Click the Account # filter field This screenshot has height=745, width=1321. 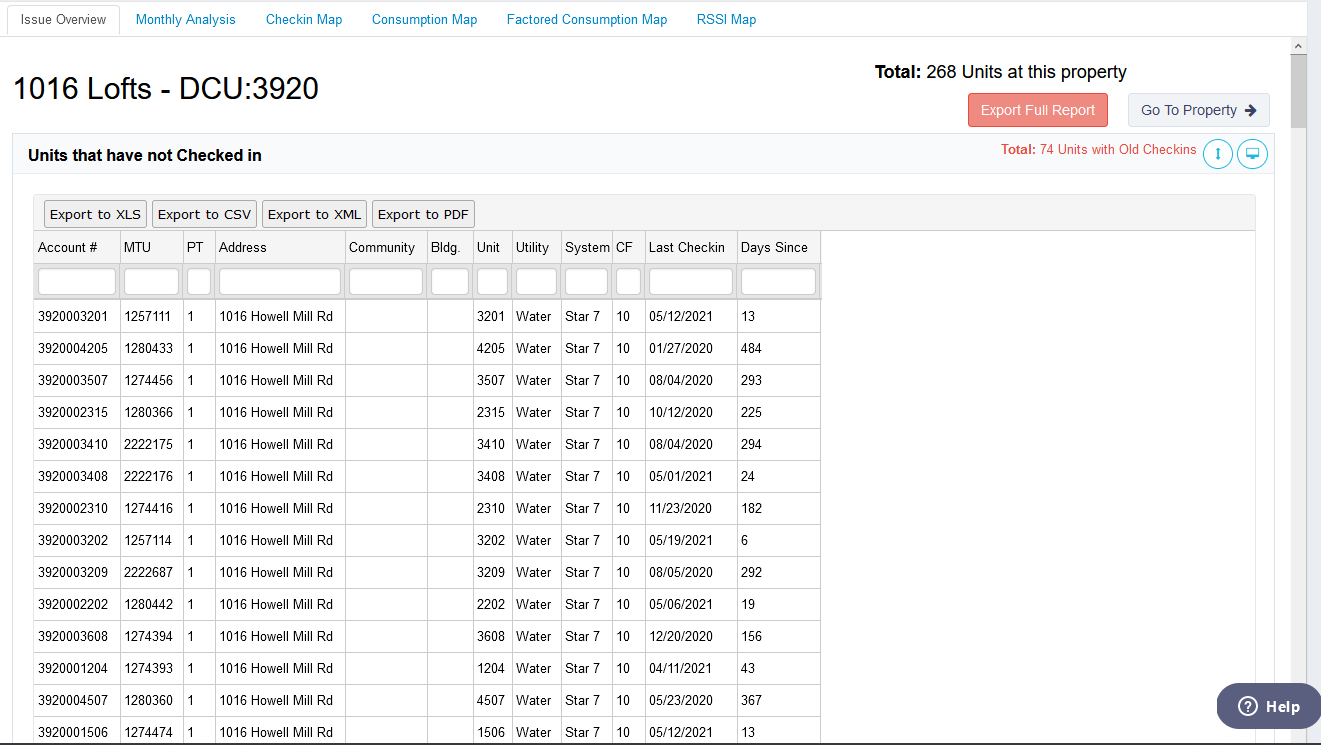pyautogui.click(x=77, y=282)
